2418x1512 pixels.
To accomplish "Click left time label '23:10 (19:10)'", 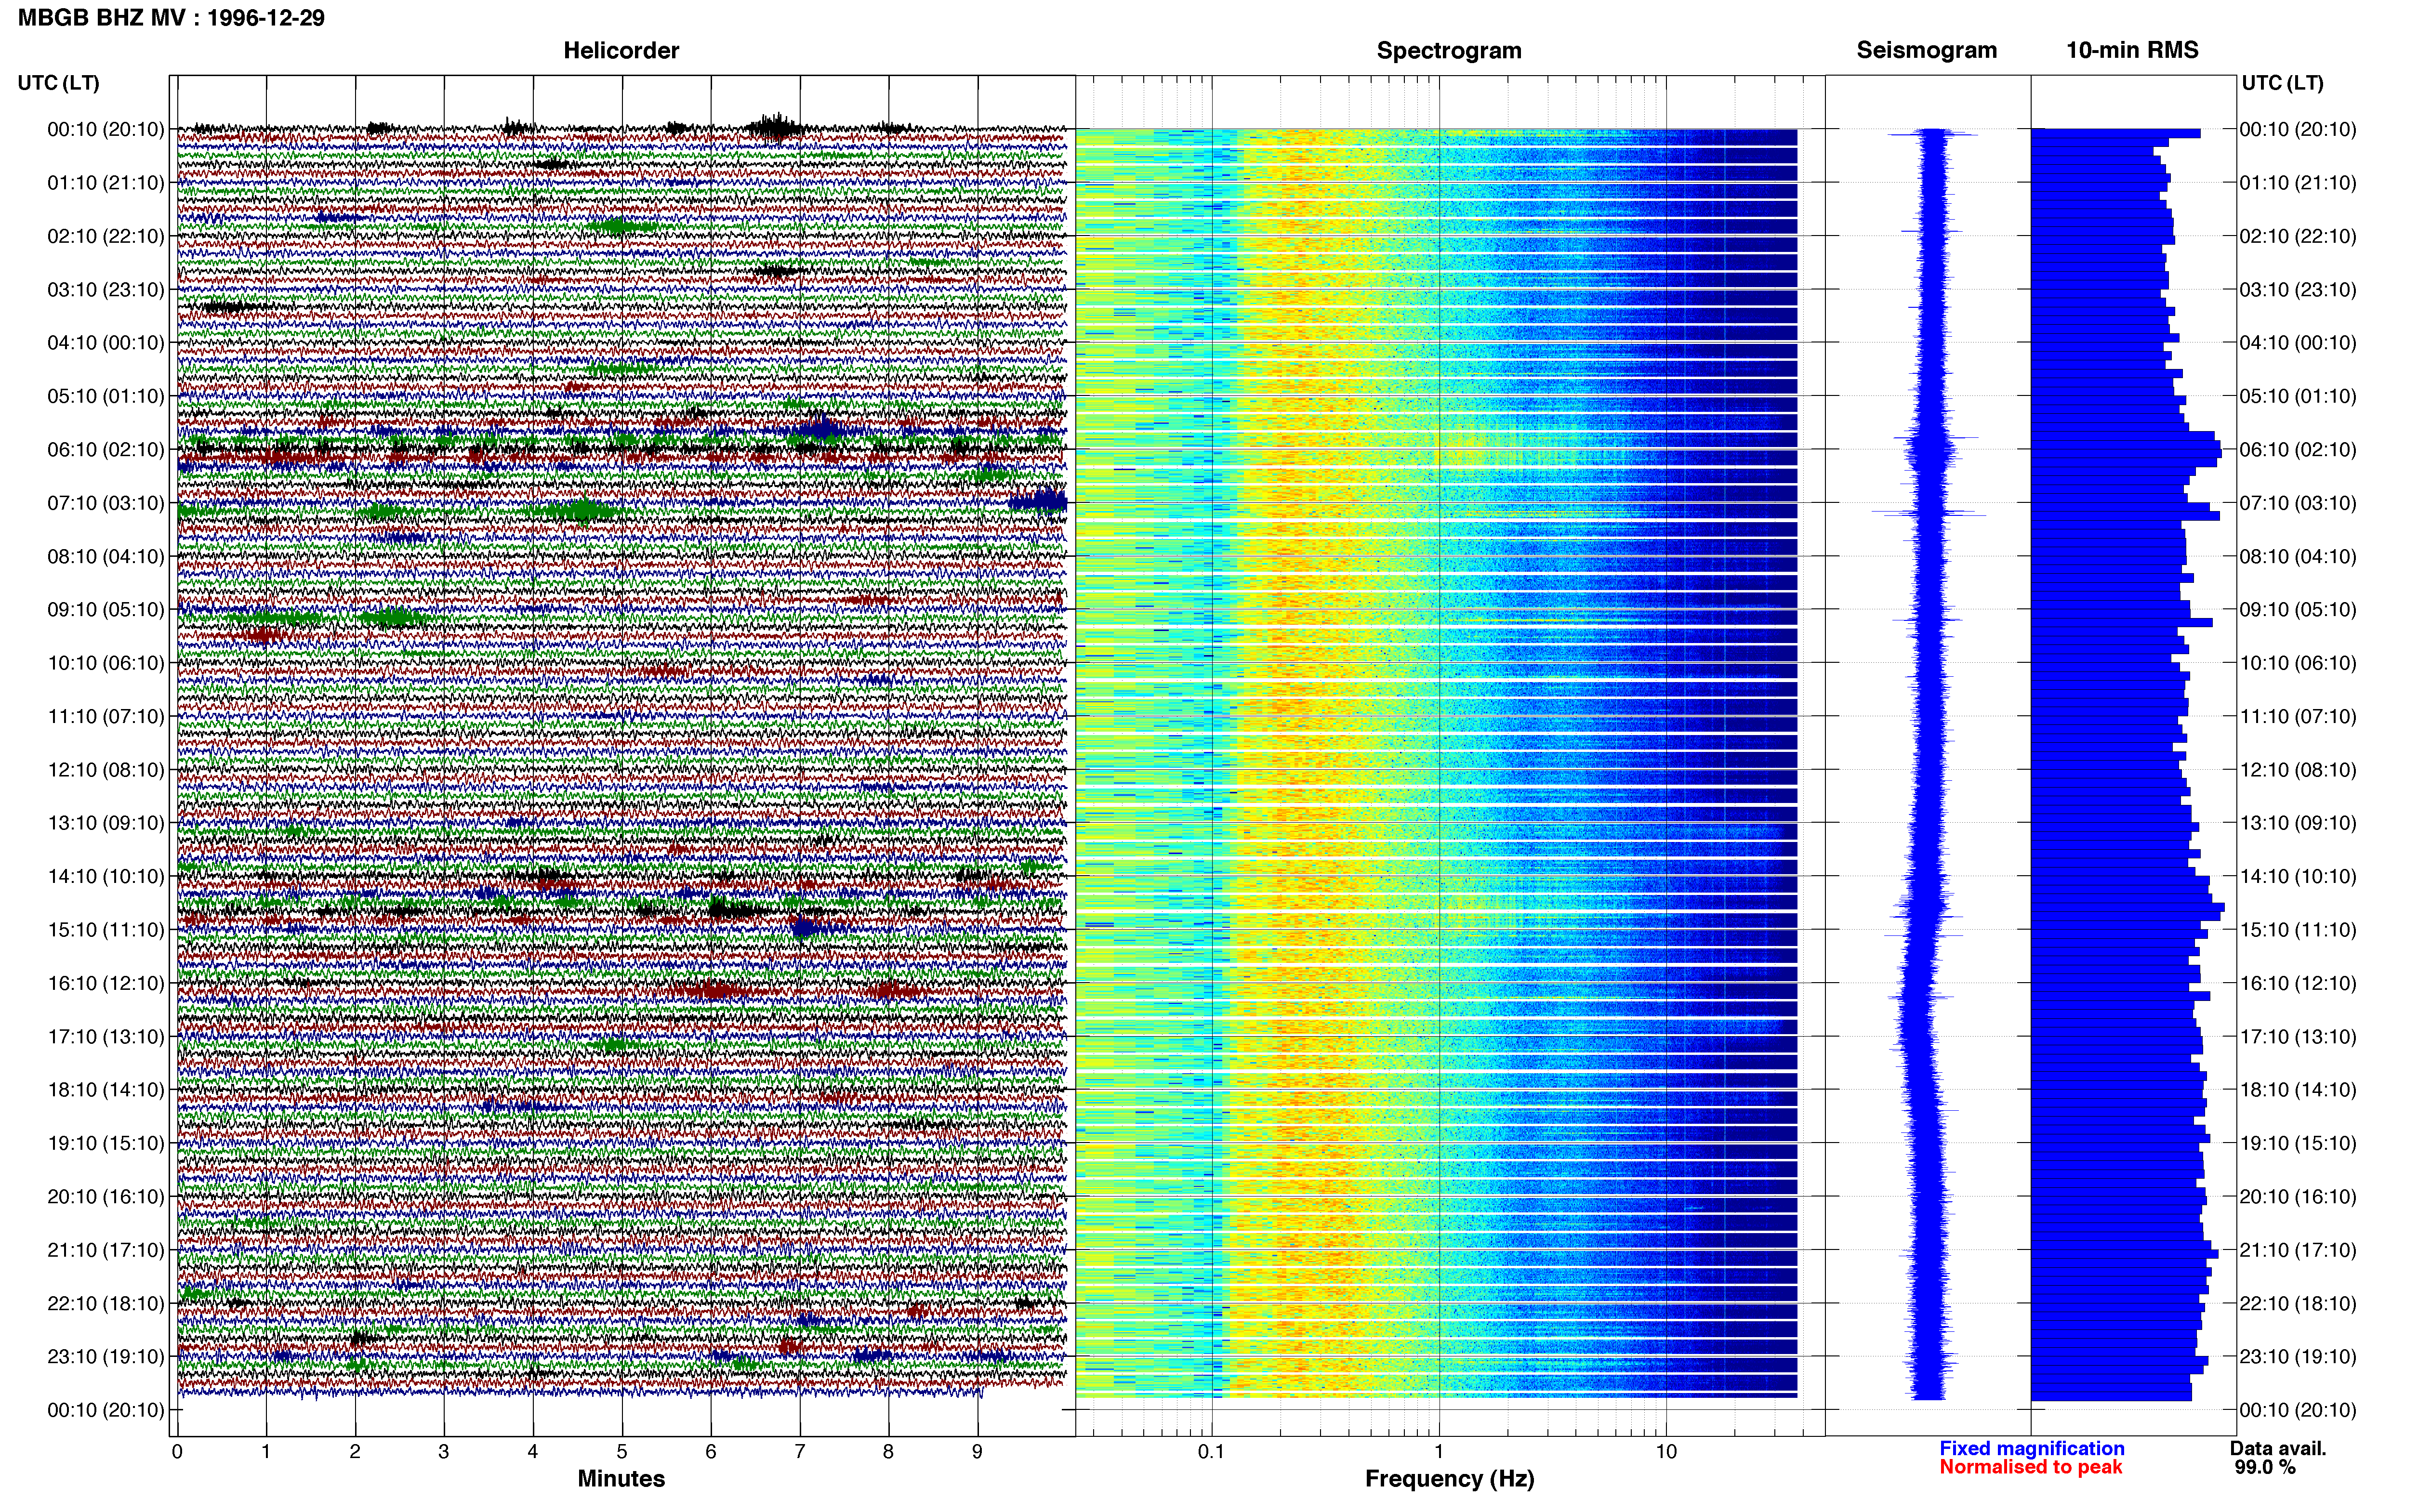I will [106, 1357].
